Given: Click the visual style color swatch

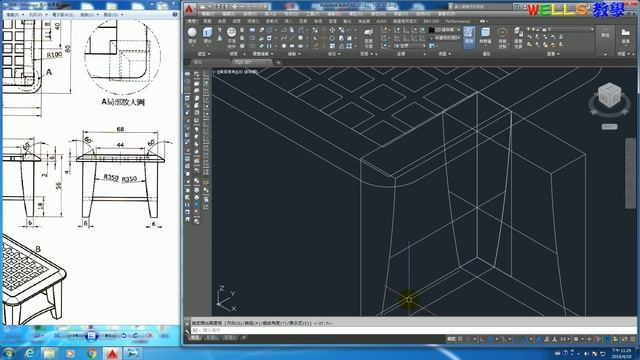Looking at the screenshot, I should click(431, 30).
